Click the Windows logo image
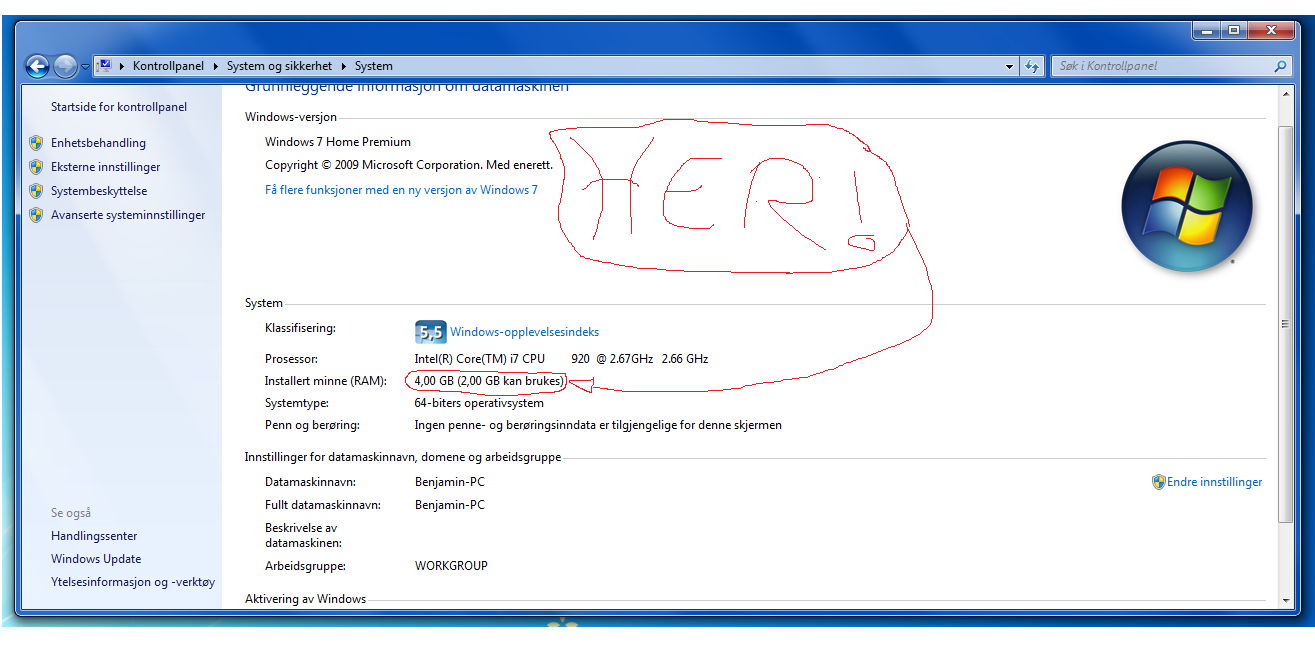1315x648 pixels. [x=1187, y=207]
